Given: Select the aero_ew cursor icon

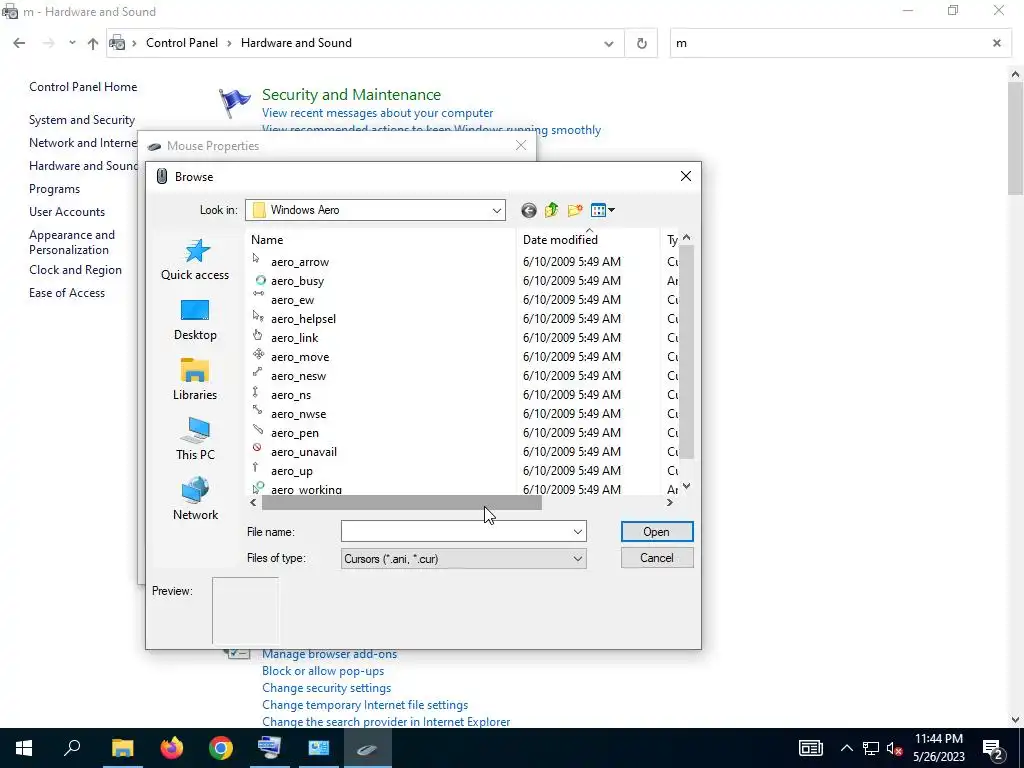Looking at the screenshot, I should click(259, 294).
